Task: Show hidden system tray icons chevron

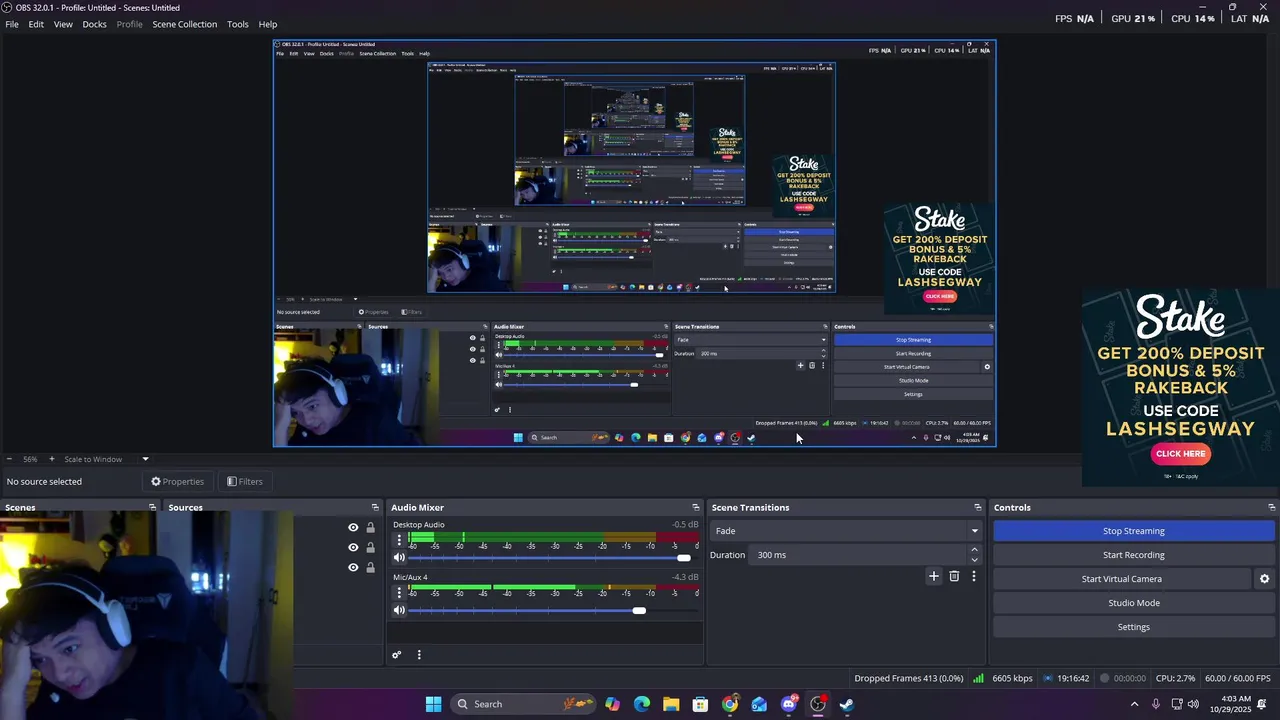Action: pos(1134,704)
